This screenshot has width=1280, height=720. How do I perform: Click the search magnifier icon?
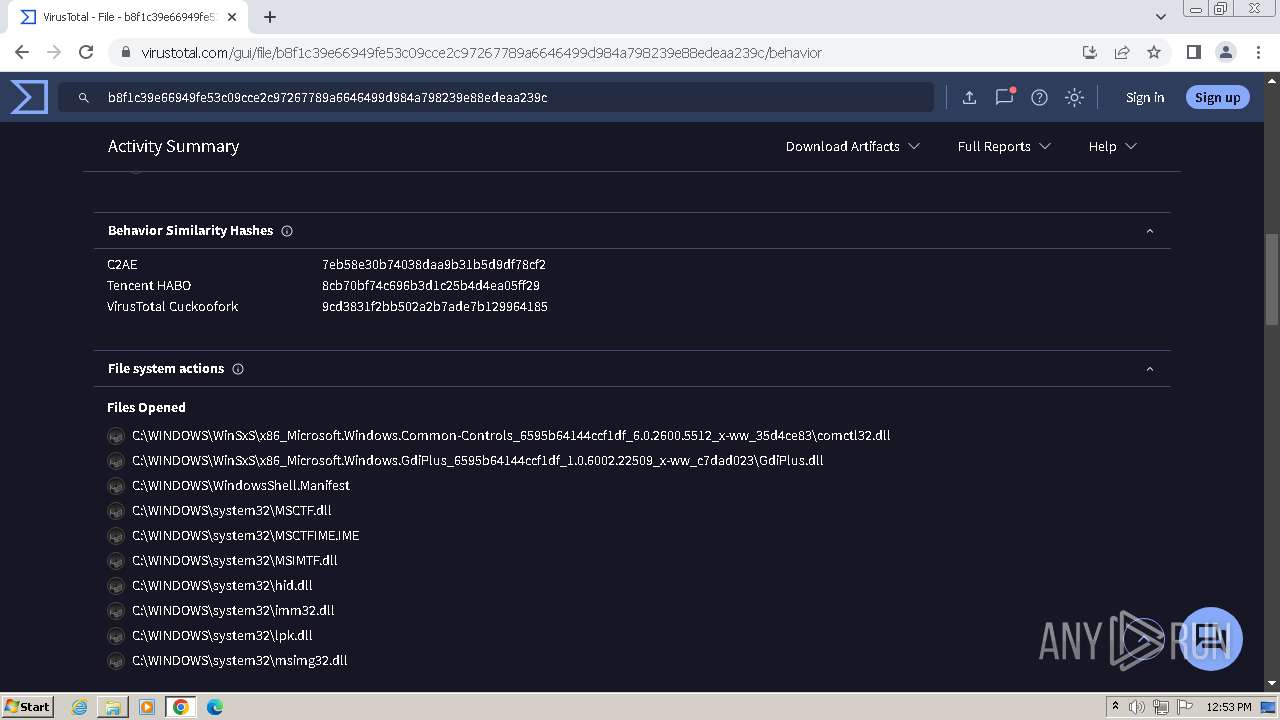84,98
